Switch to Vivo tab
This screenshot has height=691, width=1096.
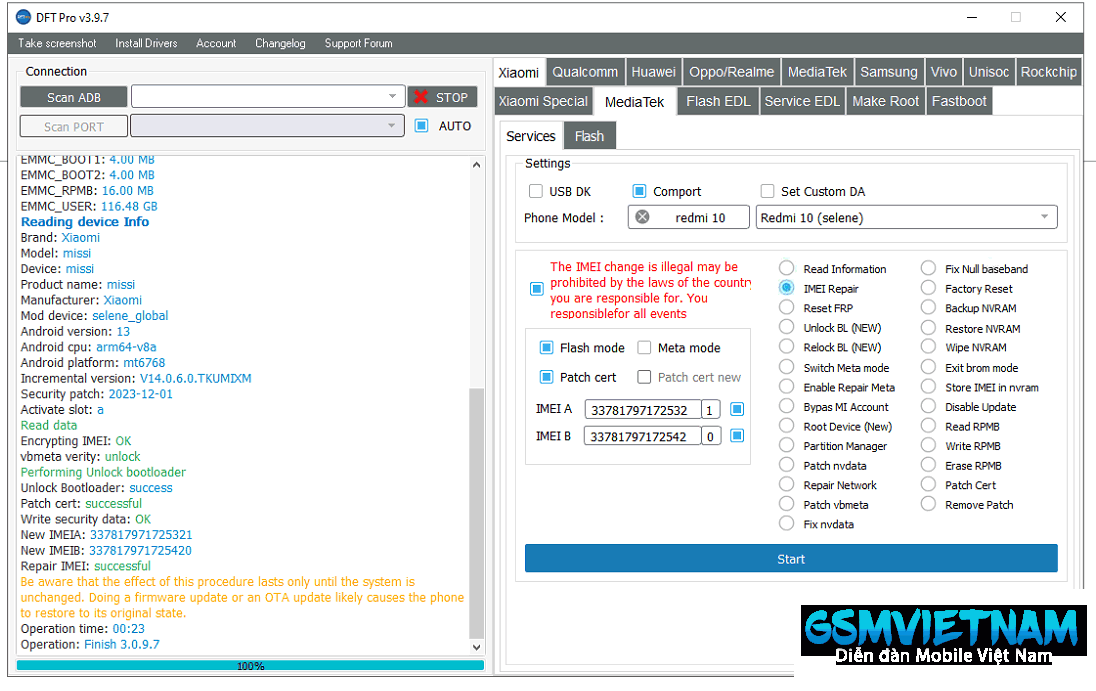click(944, 72)
